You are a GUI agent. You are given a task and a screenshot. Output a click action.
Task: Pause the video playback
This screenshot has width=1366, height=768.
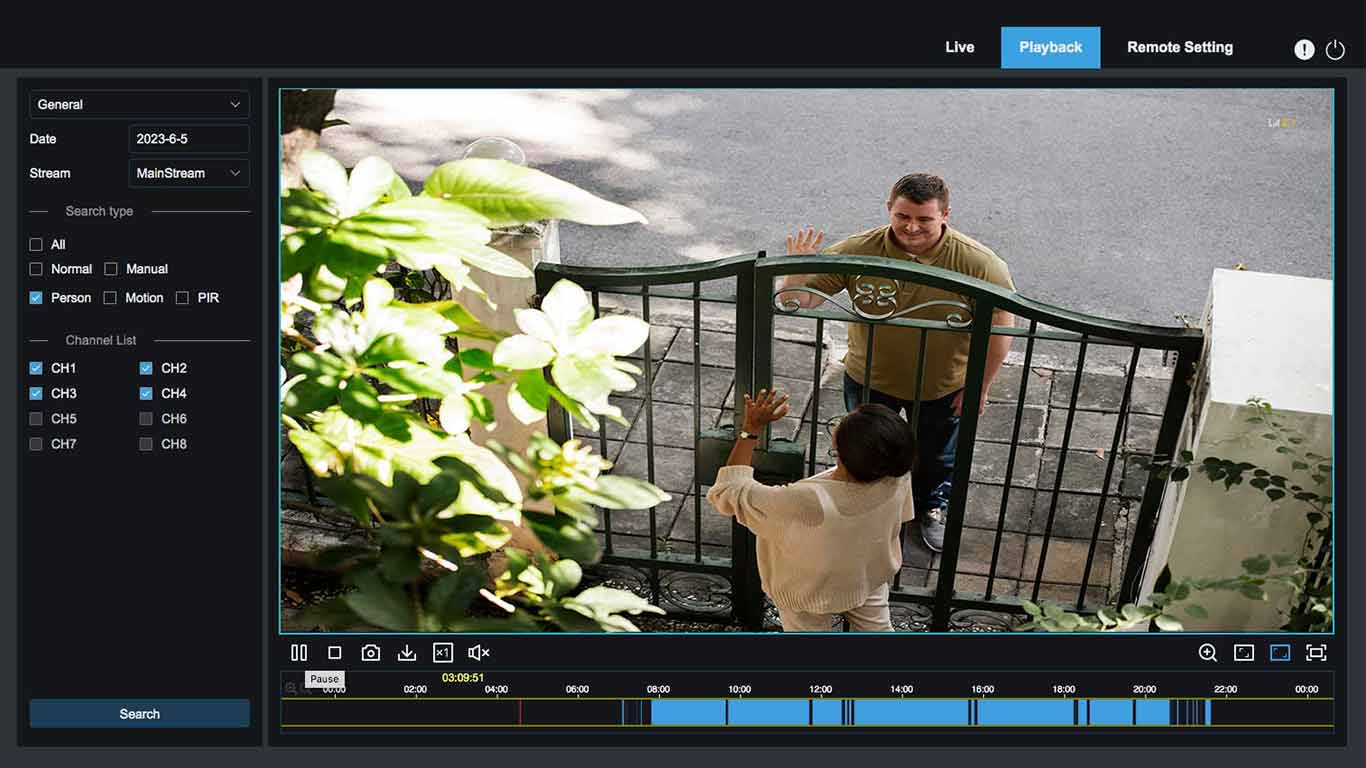pos(299,653)
